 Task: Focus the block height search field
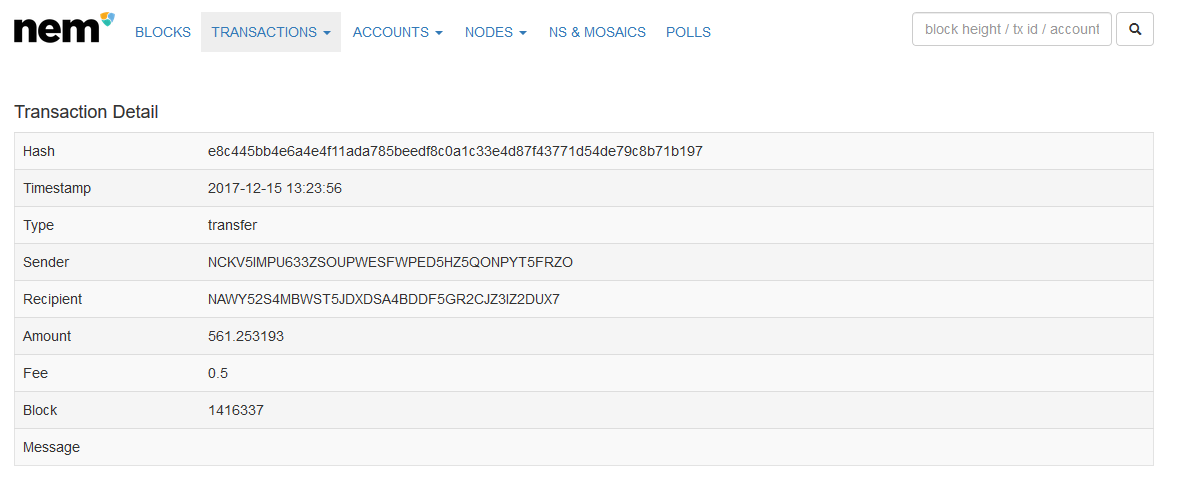[1012, 29]
